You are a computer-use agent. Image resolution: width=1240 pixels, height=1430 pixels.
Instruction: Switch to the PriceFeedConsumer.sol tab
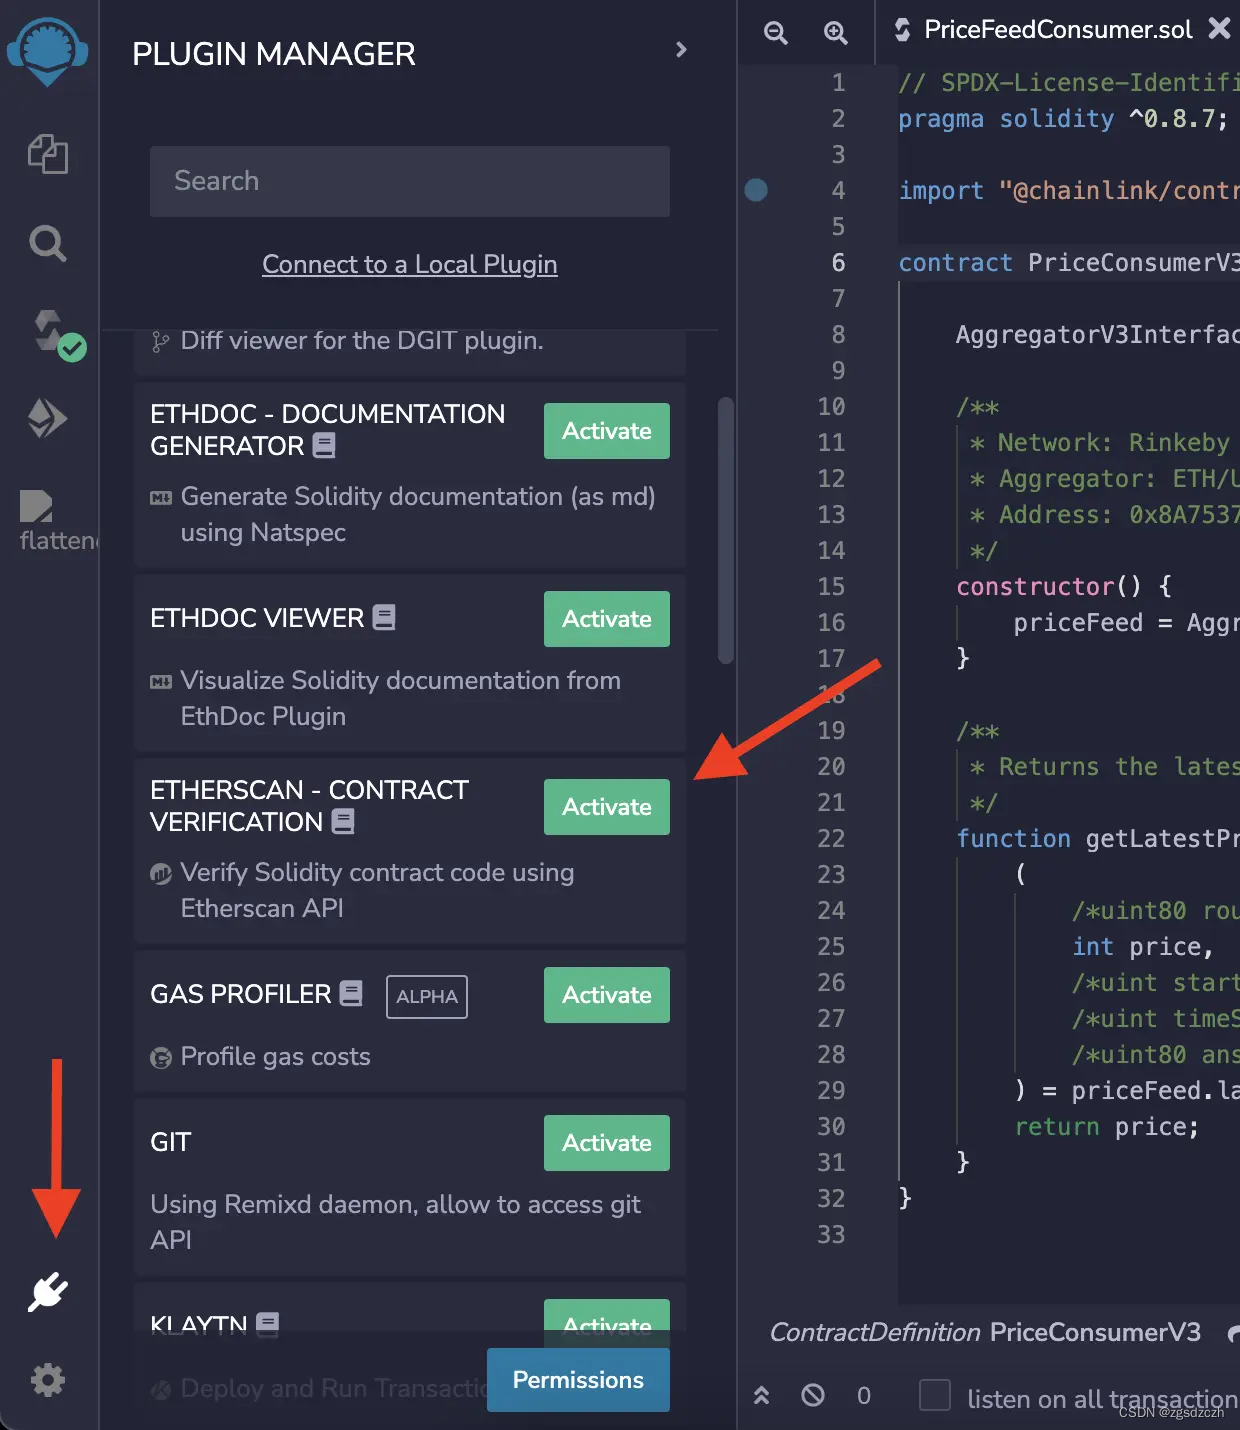1058,29
